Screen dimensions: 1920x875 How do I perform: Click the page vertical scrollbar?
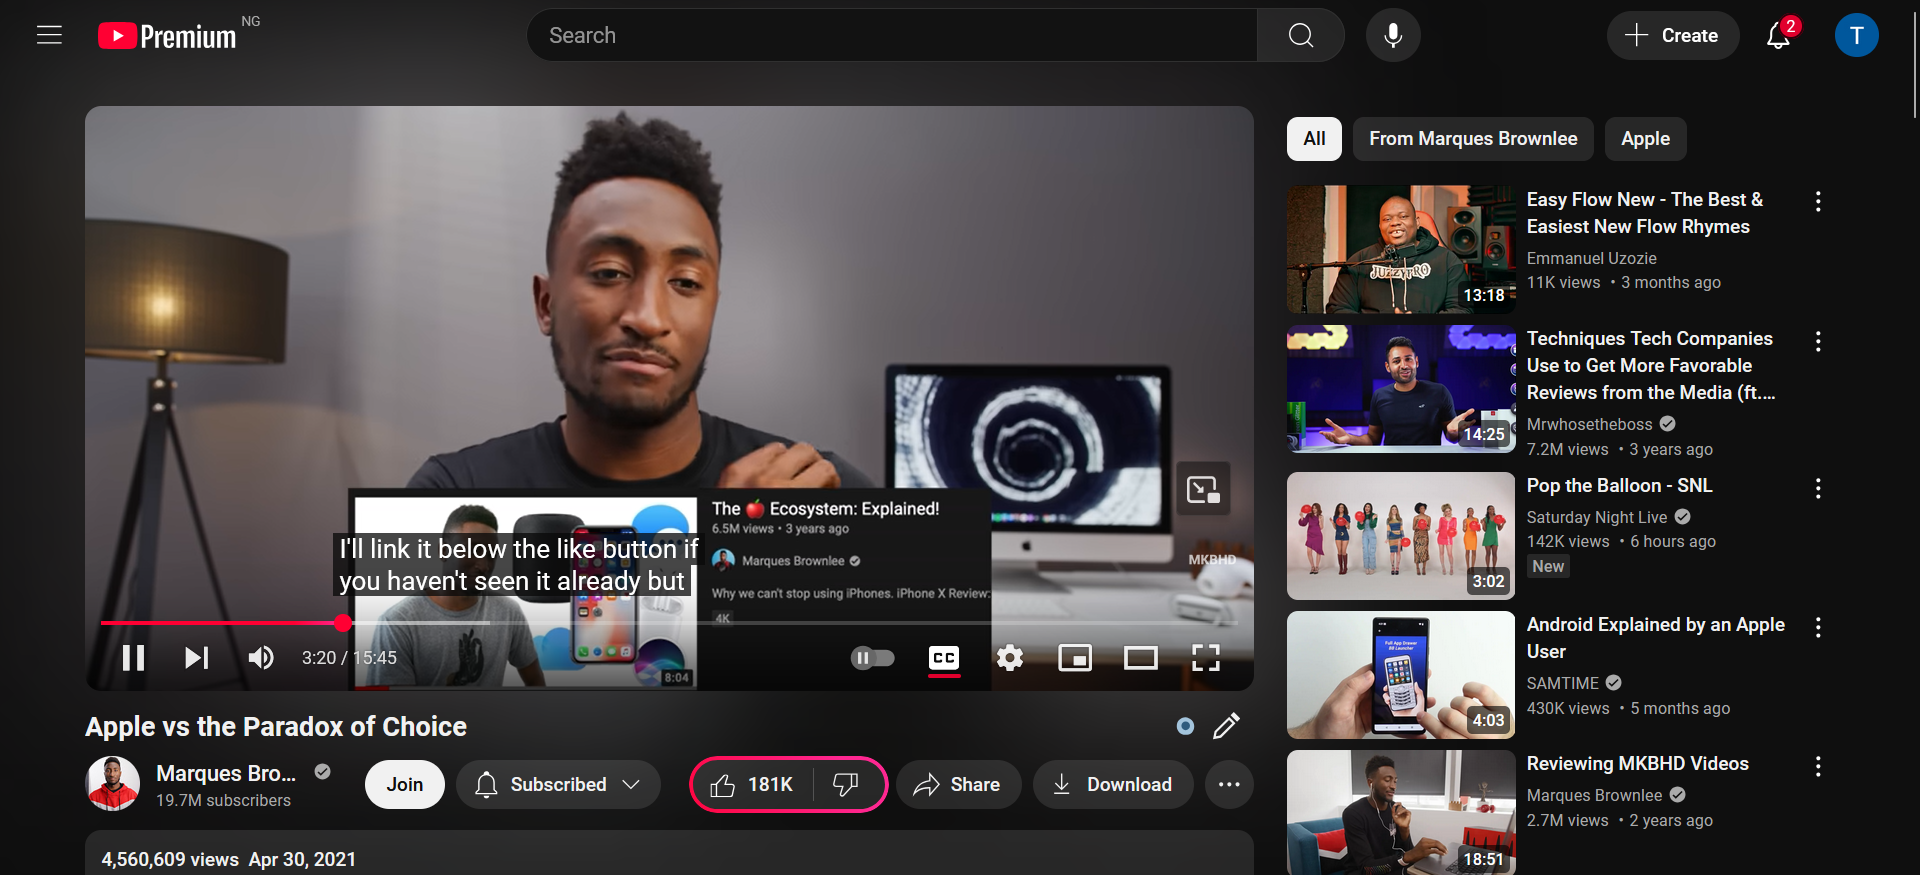1914,63
